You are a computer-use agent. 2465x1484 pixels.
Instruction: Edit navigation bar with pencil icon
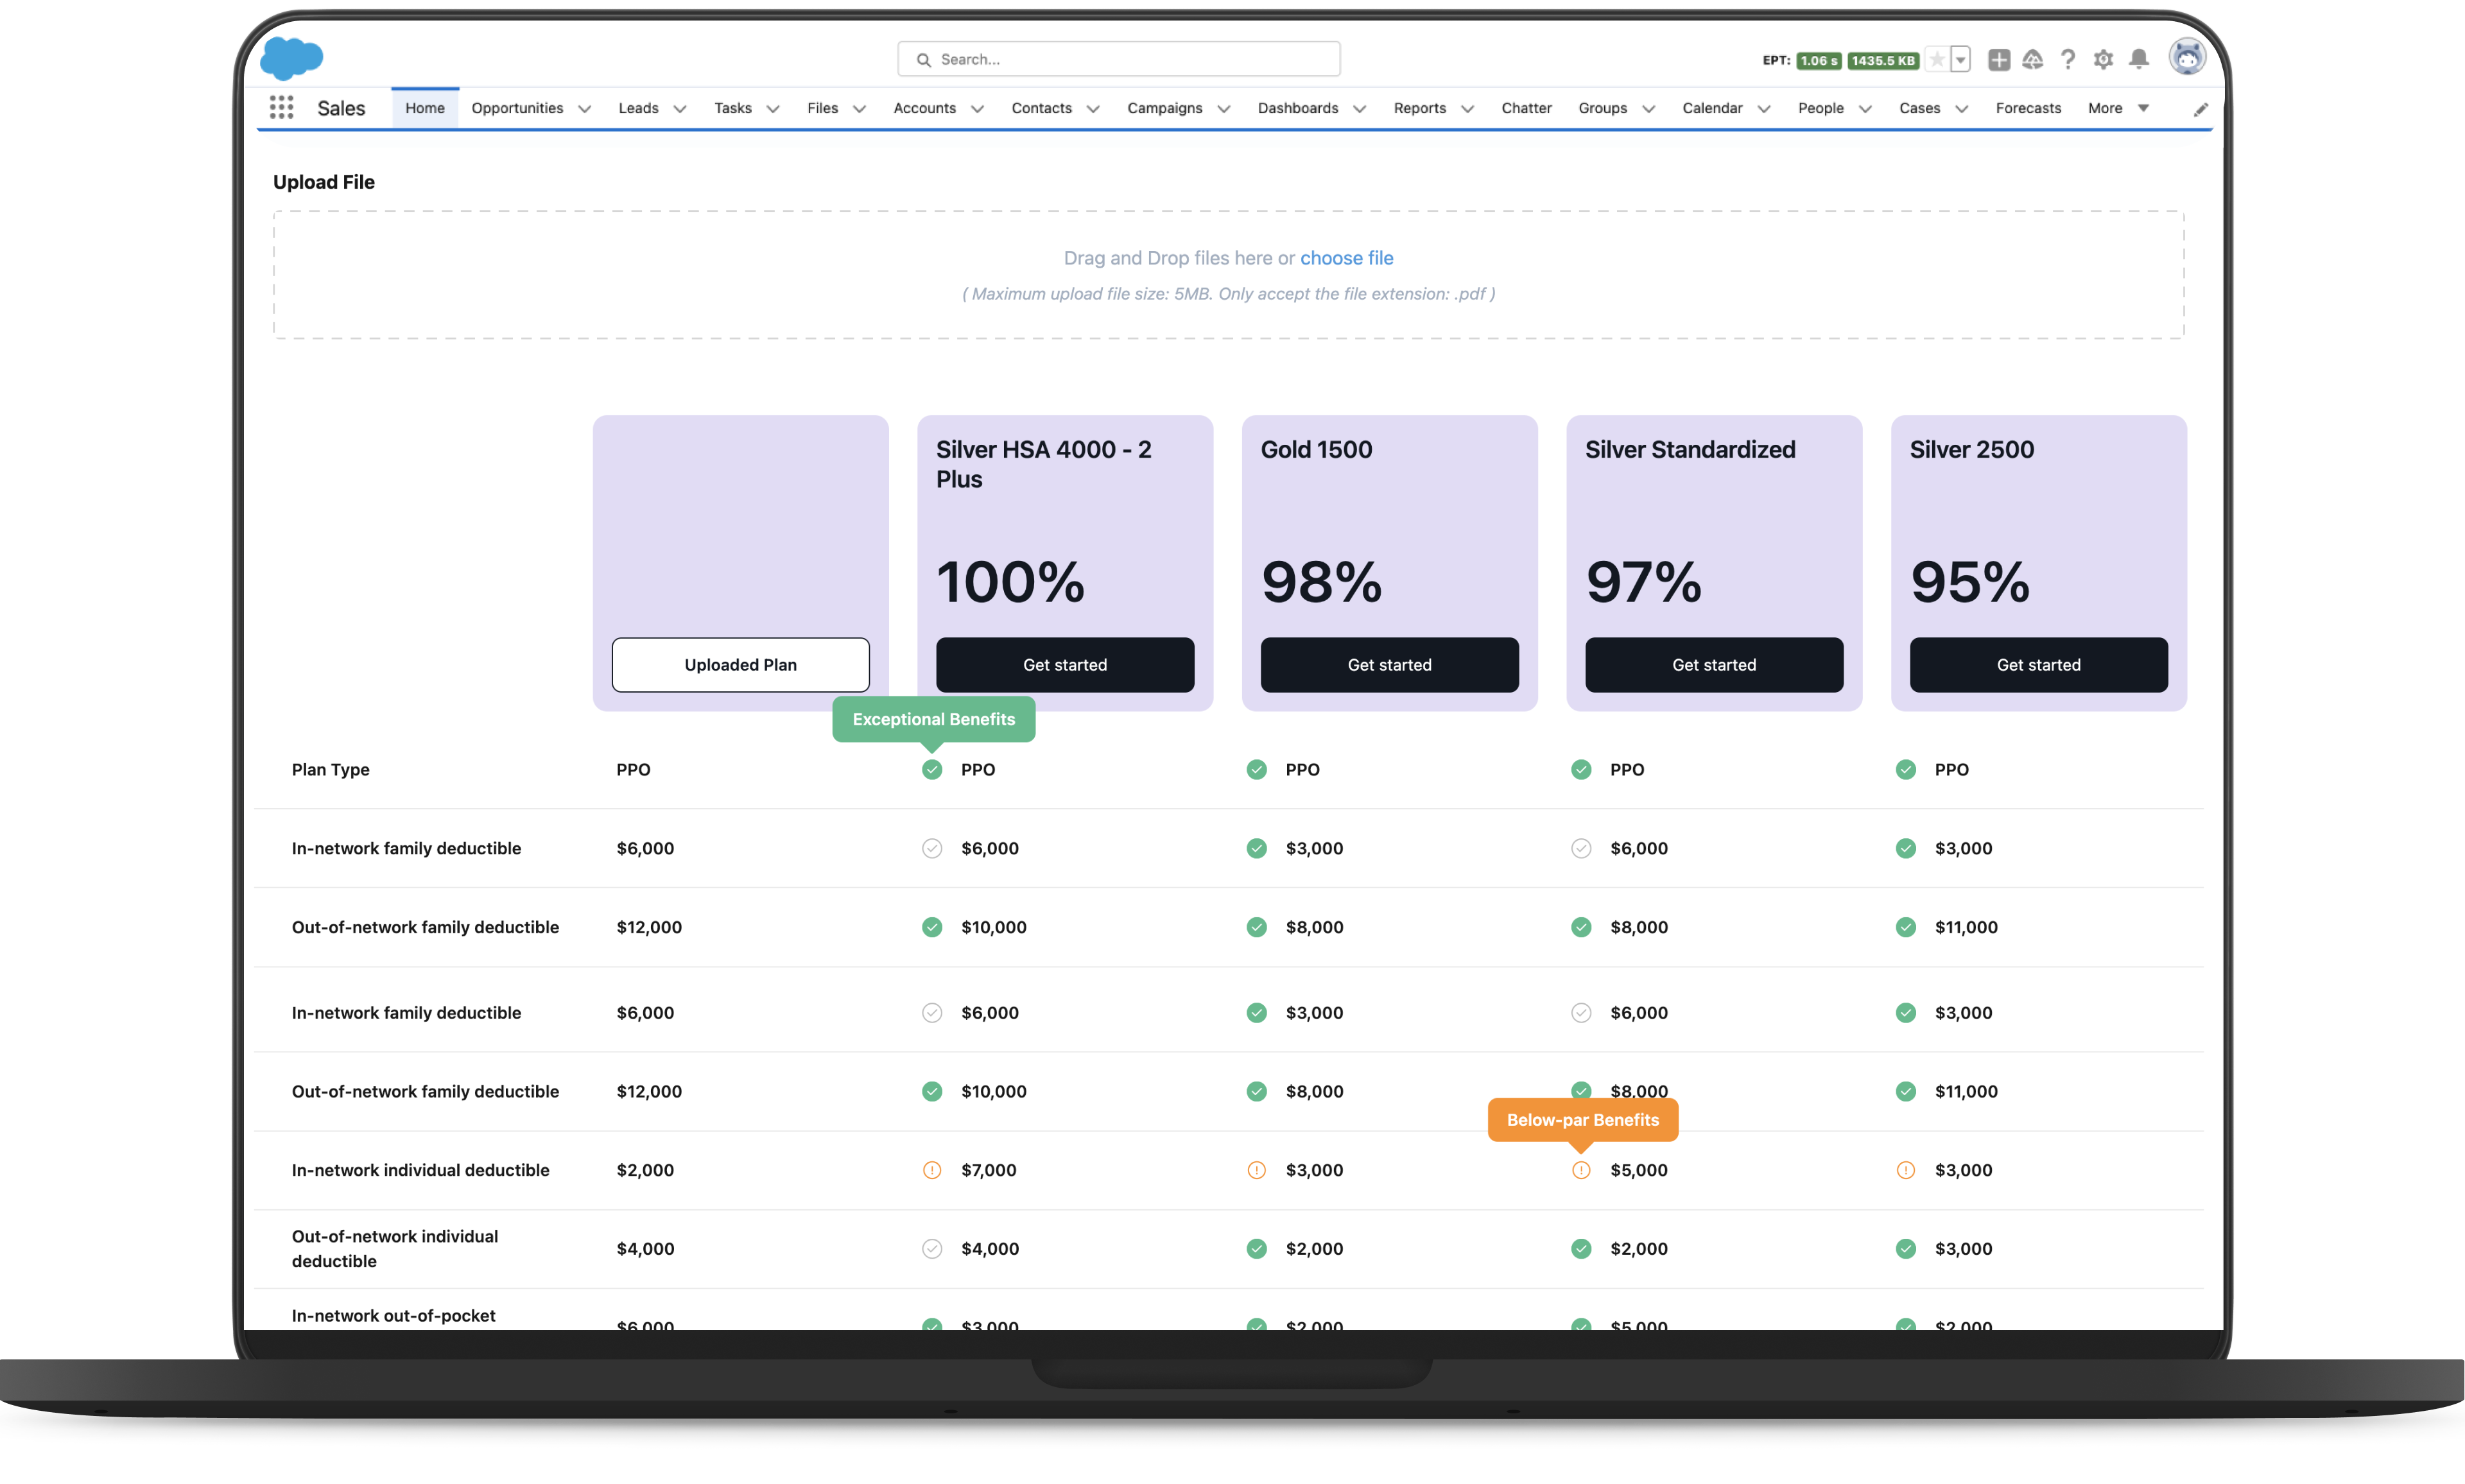tap(2200, 109)
